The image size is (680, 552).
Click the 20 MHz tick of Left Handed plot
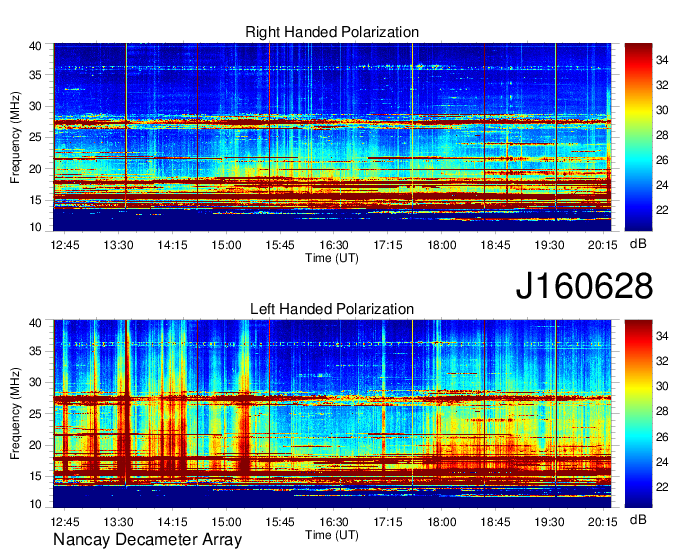pyautogui.click(x=36, y=445)
